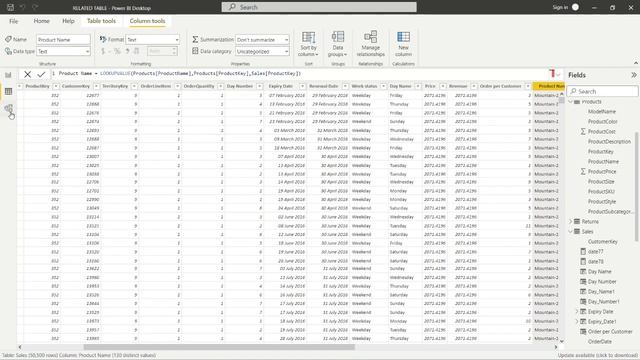The width and height of the screenshot is (640, 360).
Task: Click the Fields pane Search box
Action: [x=602, y=91]
